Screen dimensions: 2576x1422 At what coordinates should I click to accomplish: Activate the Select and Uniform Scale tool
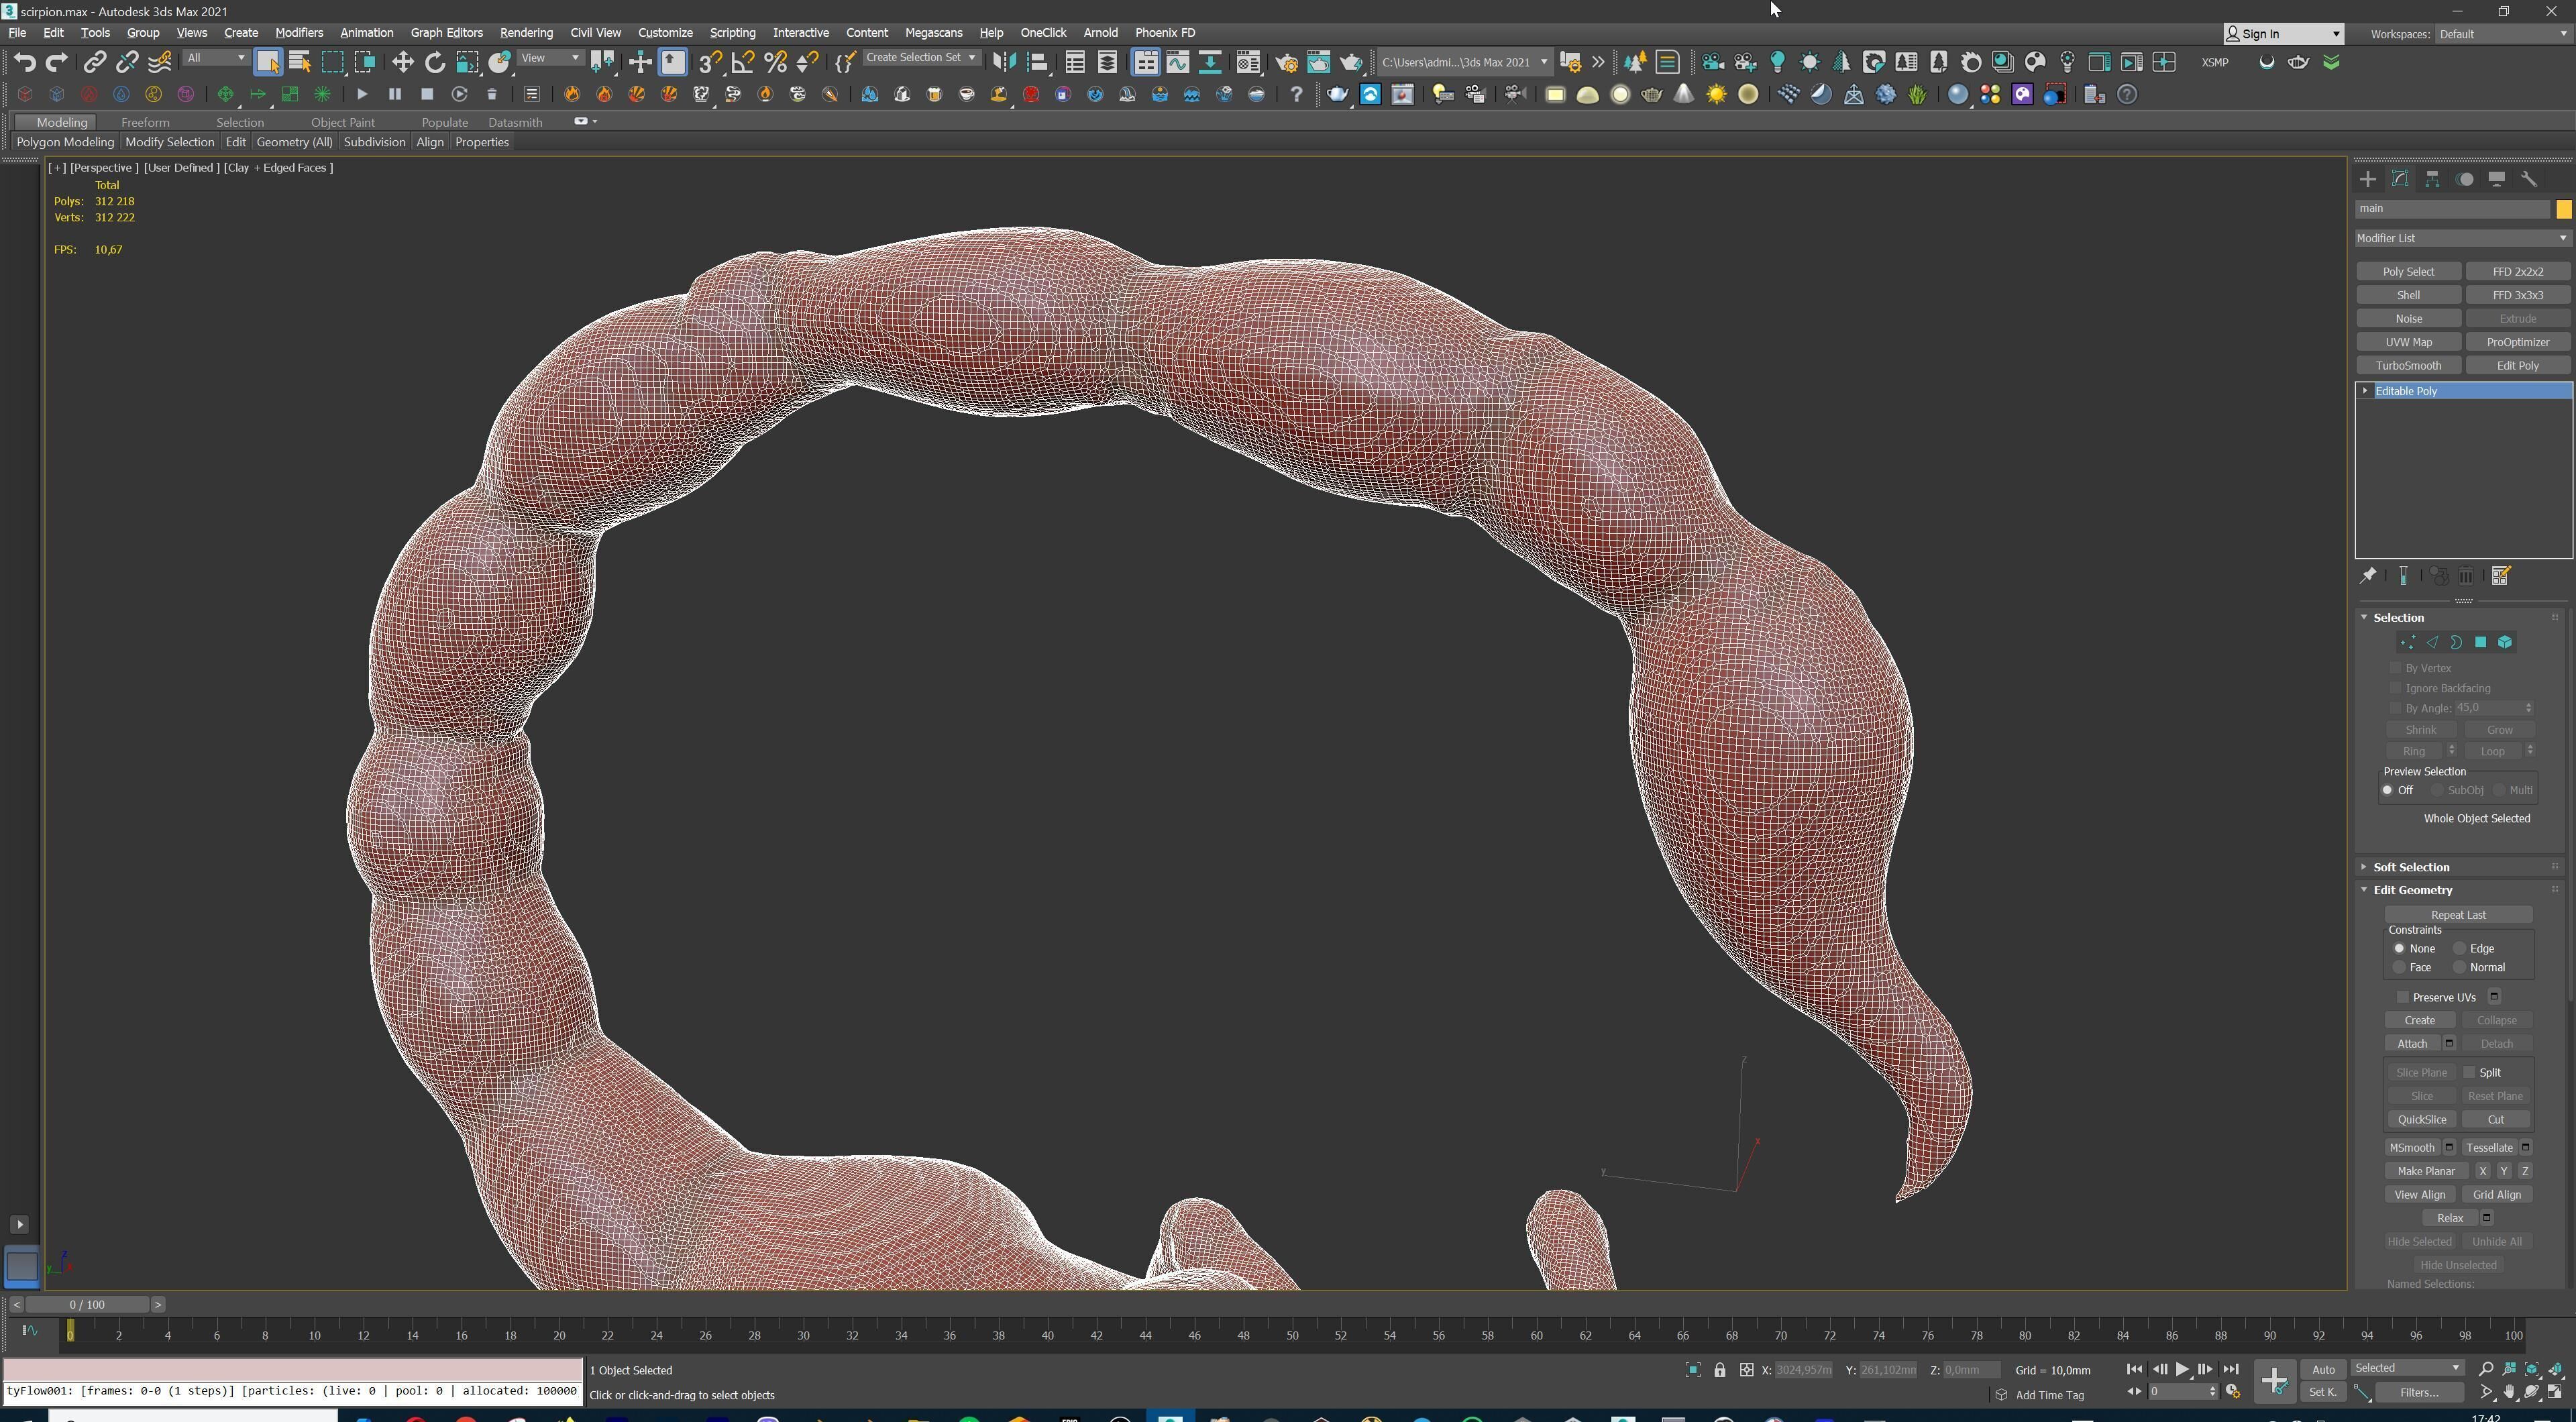pos(467,63)
